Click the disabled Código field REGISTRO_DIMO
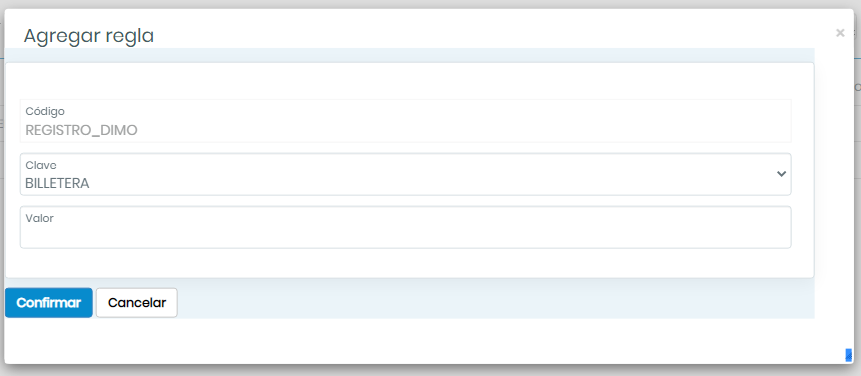 (x=405, y=121)
